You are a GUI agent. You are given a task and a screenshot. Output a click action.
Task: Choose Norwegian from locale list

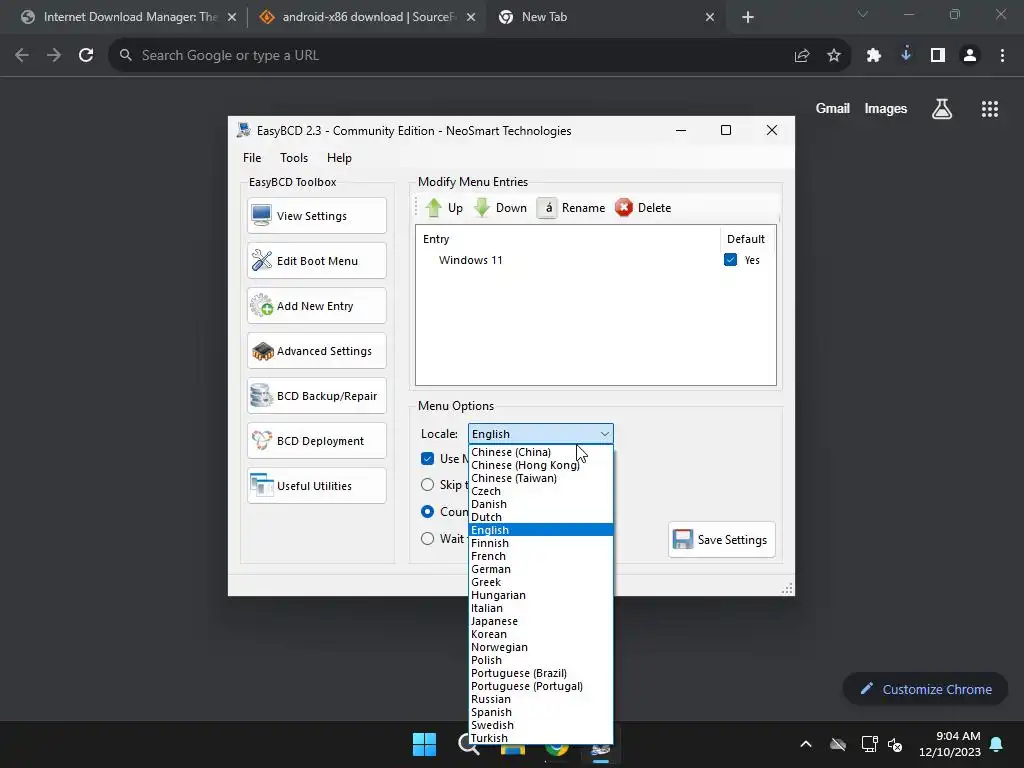click(541, 647)
